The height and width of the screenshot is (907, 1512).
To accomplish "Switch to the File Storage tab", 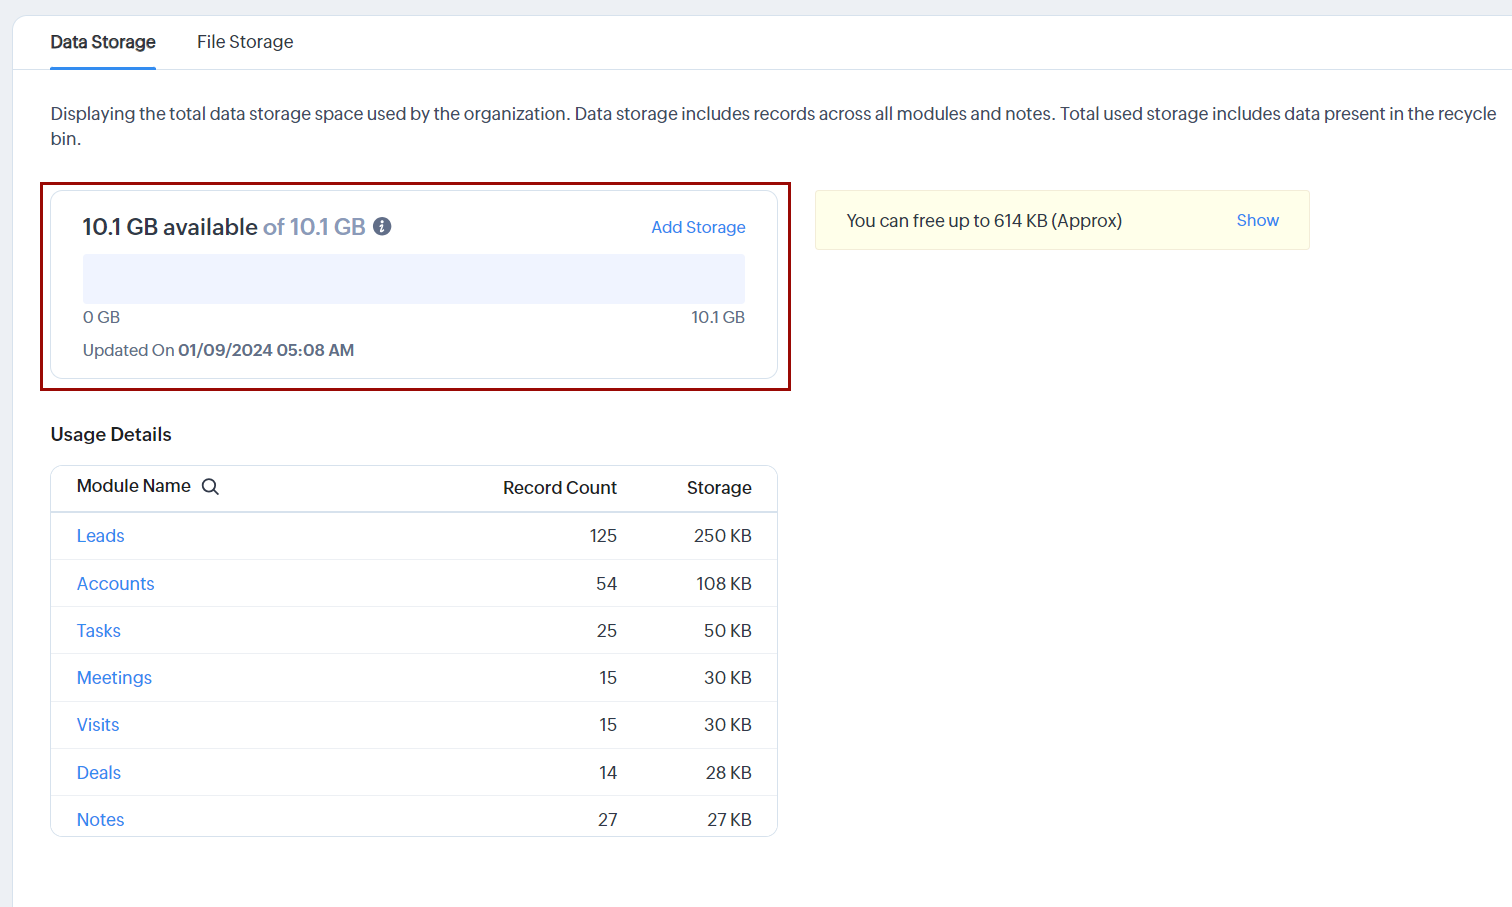I will coord(245,42).
